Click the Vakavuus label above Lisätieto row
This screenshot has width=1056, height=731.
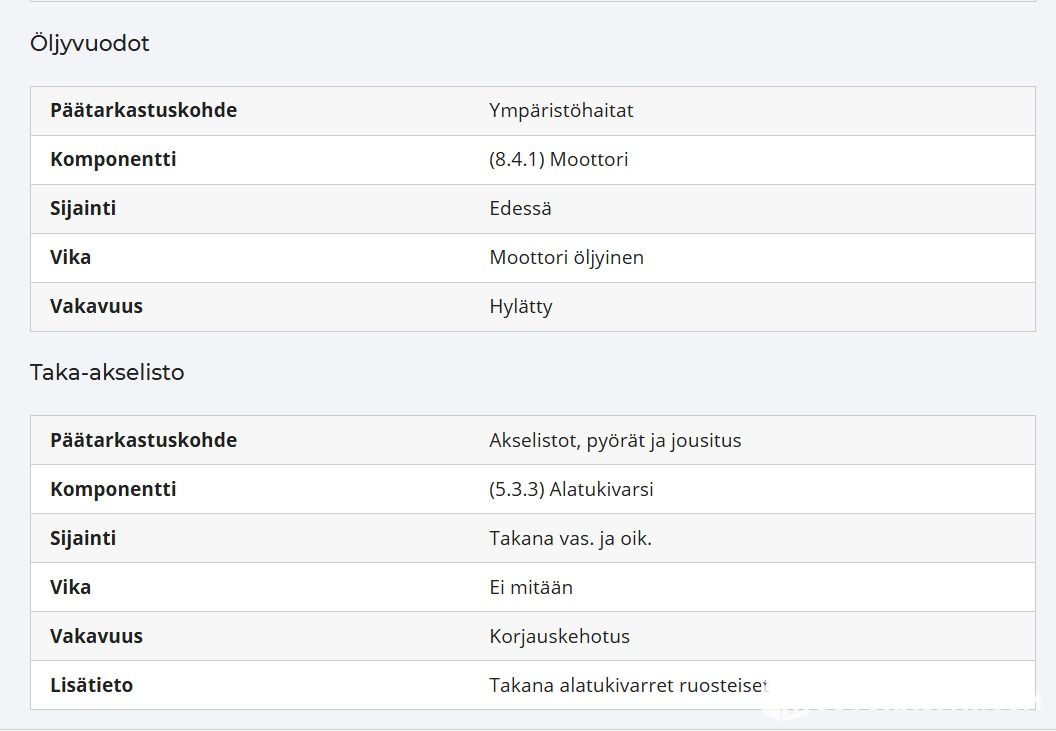(96, 637)
